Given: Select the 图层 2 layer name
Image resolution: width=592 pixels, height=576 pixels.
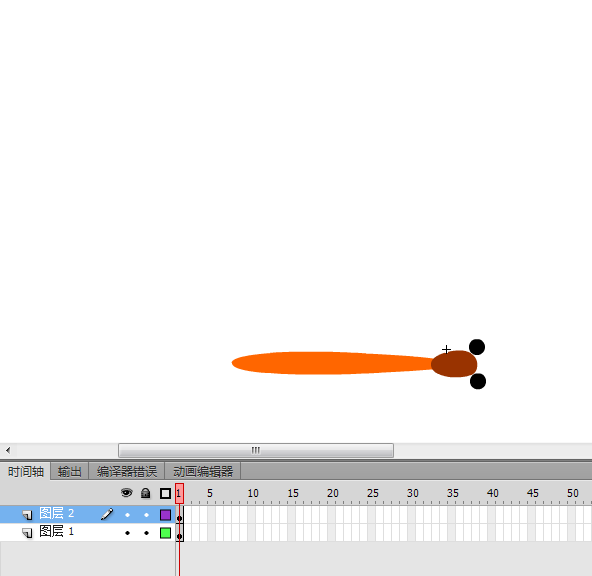Looking at the screenshot, I should pos(57,514).
